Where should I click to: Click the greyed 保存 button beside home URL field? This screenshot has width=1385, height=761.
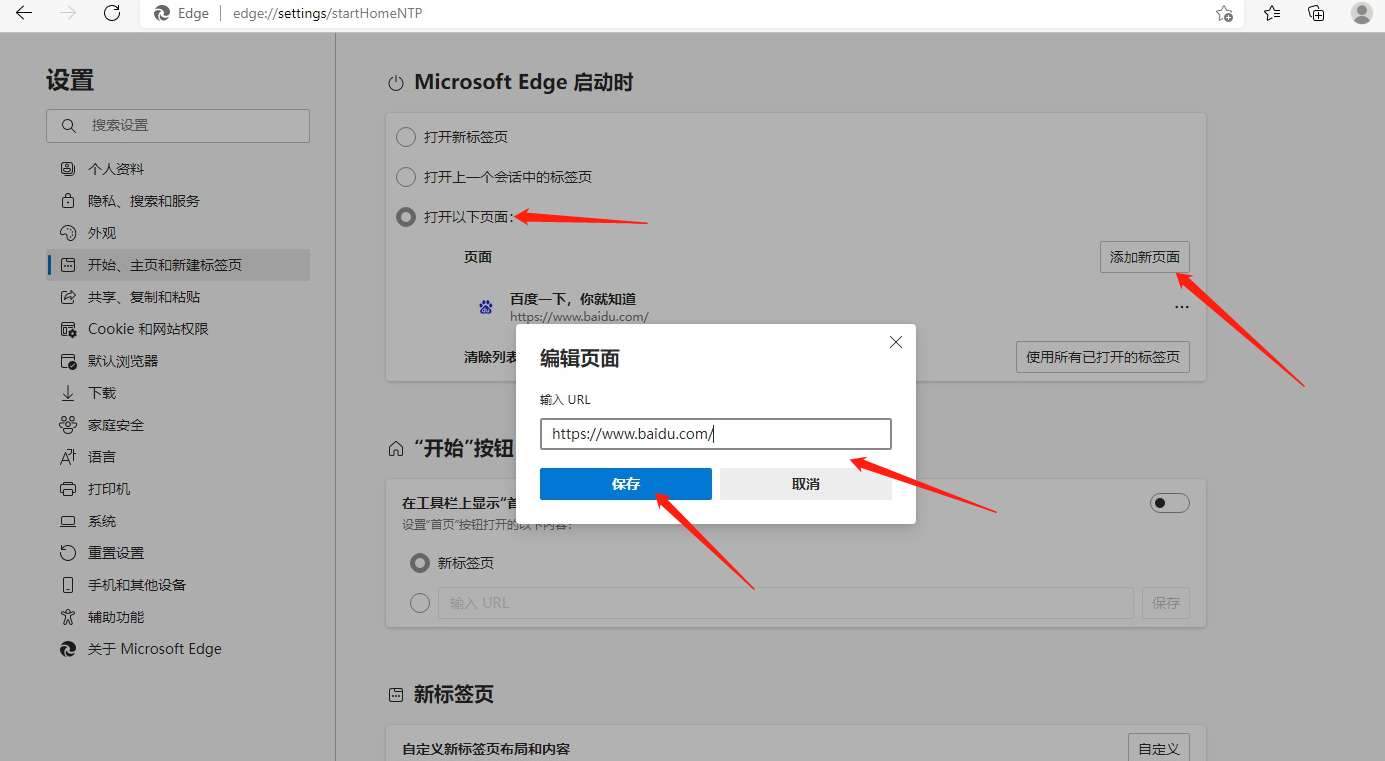click(x=1166, y=603)
